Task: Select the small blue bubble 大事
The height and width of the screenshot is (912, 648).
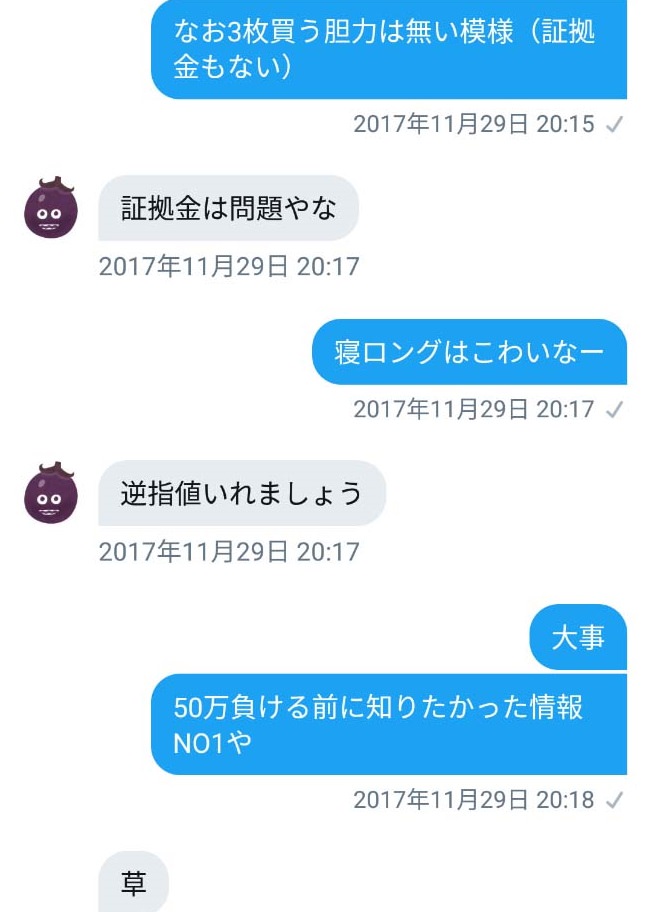Action: pyautogui.click(x=578, y=637)
